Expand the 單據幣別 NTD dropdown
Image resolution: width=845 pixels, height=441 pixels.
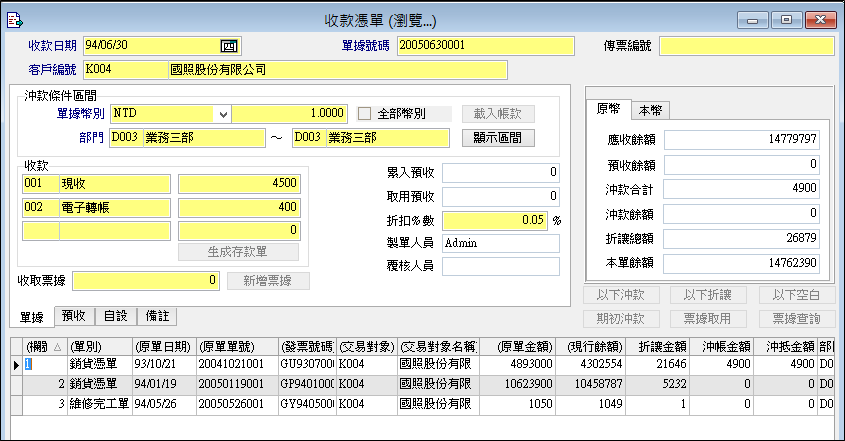(222, 113)
